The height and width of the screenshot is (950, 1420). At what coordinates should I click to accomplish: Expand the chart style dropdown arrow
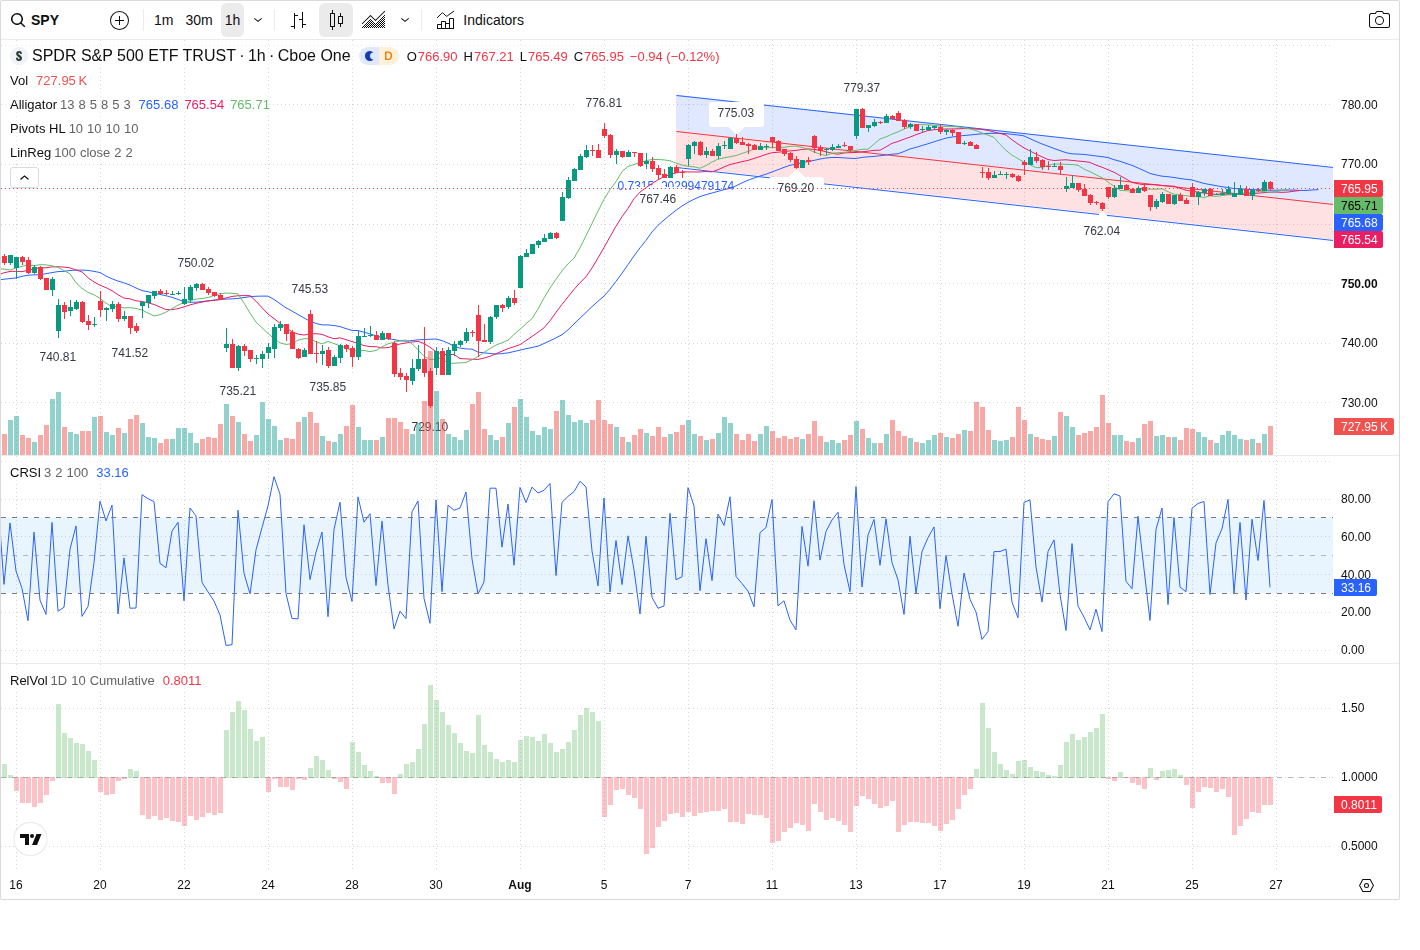tap(405, 20)
